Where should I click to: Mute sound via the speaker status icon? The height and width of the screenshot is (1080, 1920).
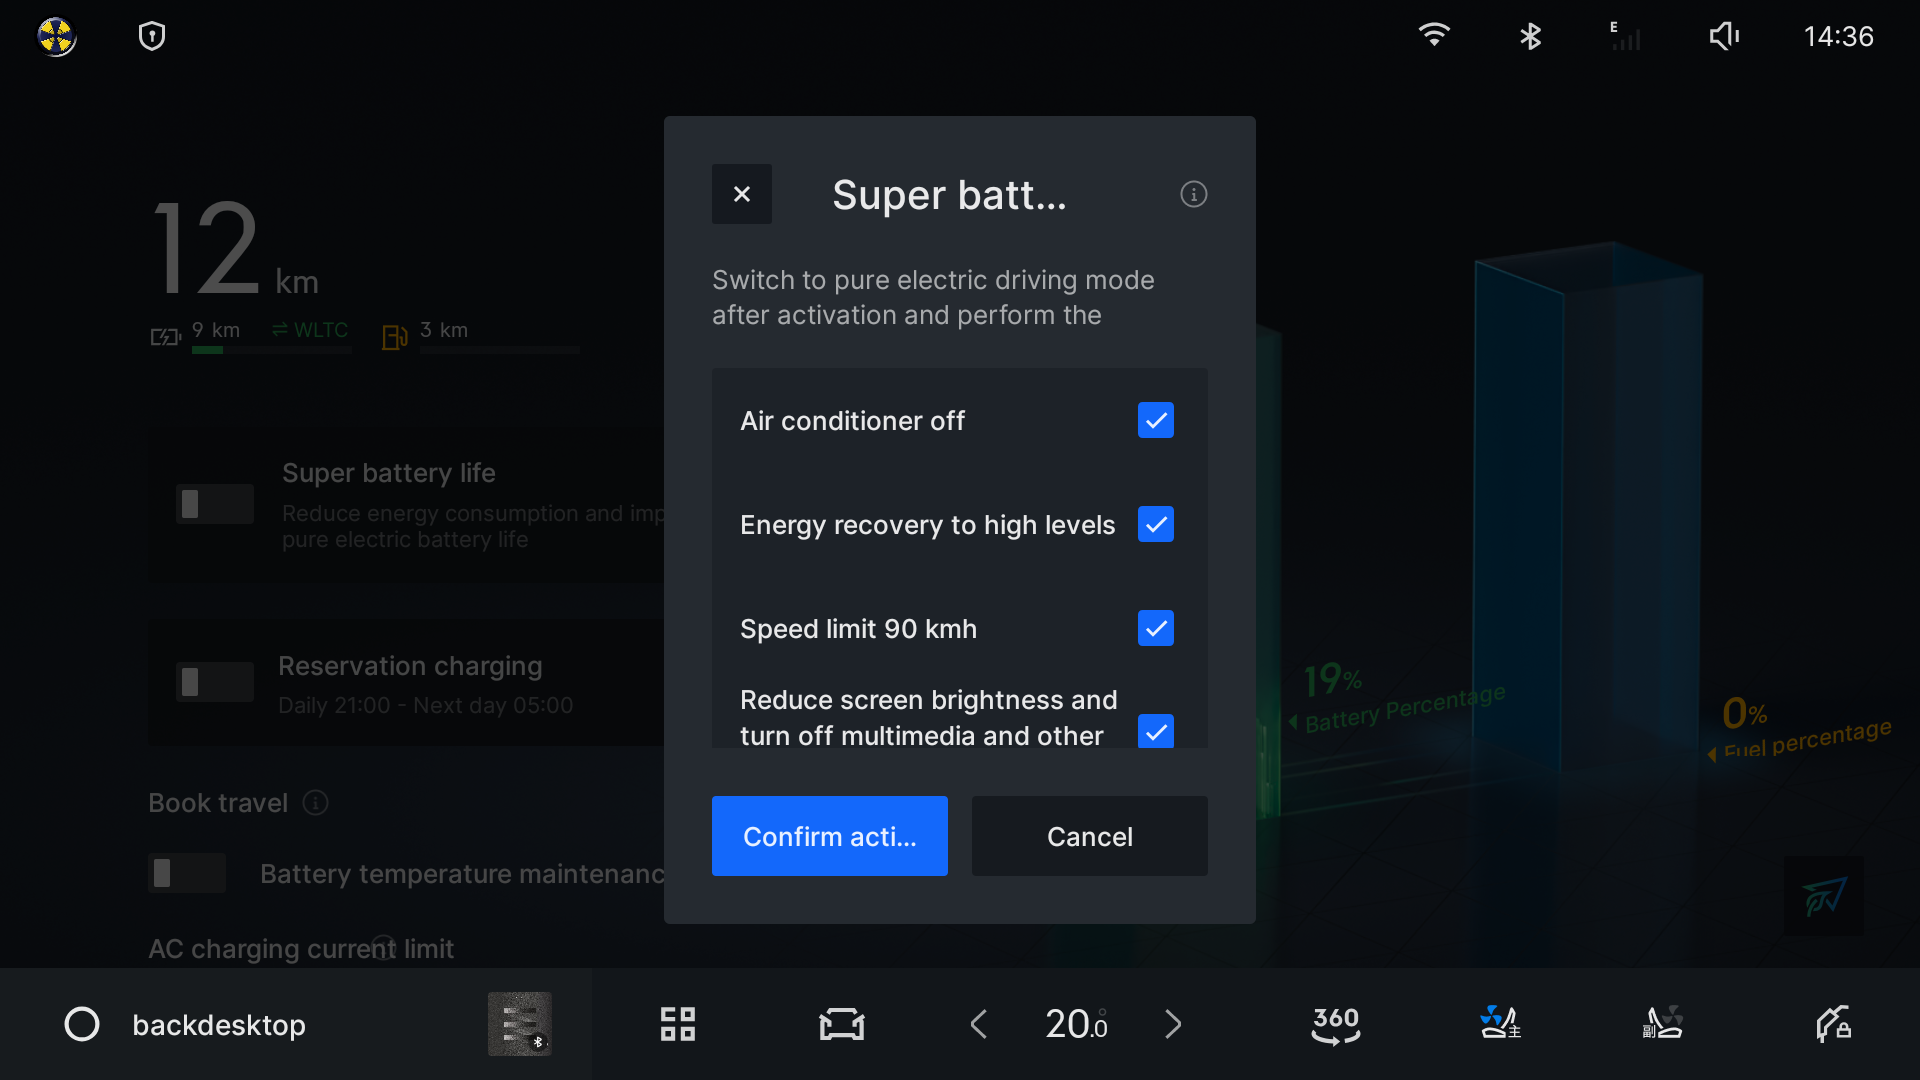pyautogui.click(x=1724, y=37)
